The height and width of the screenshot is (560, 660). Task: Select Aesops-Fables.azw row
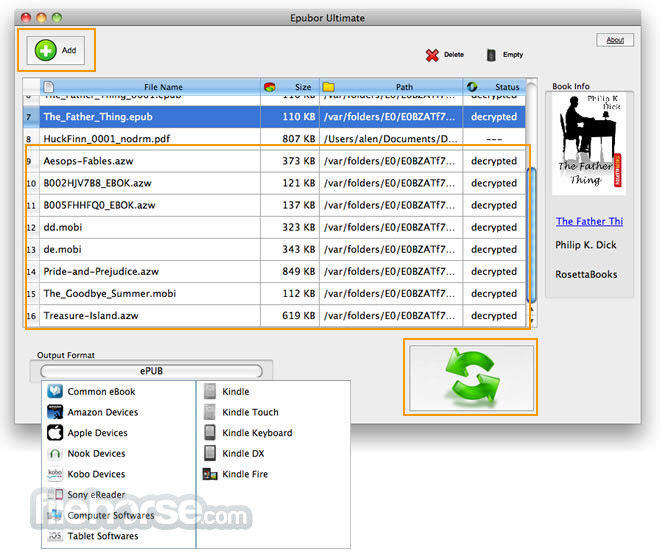tap(274, 161)
